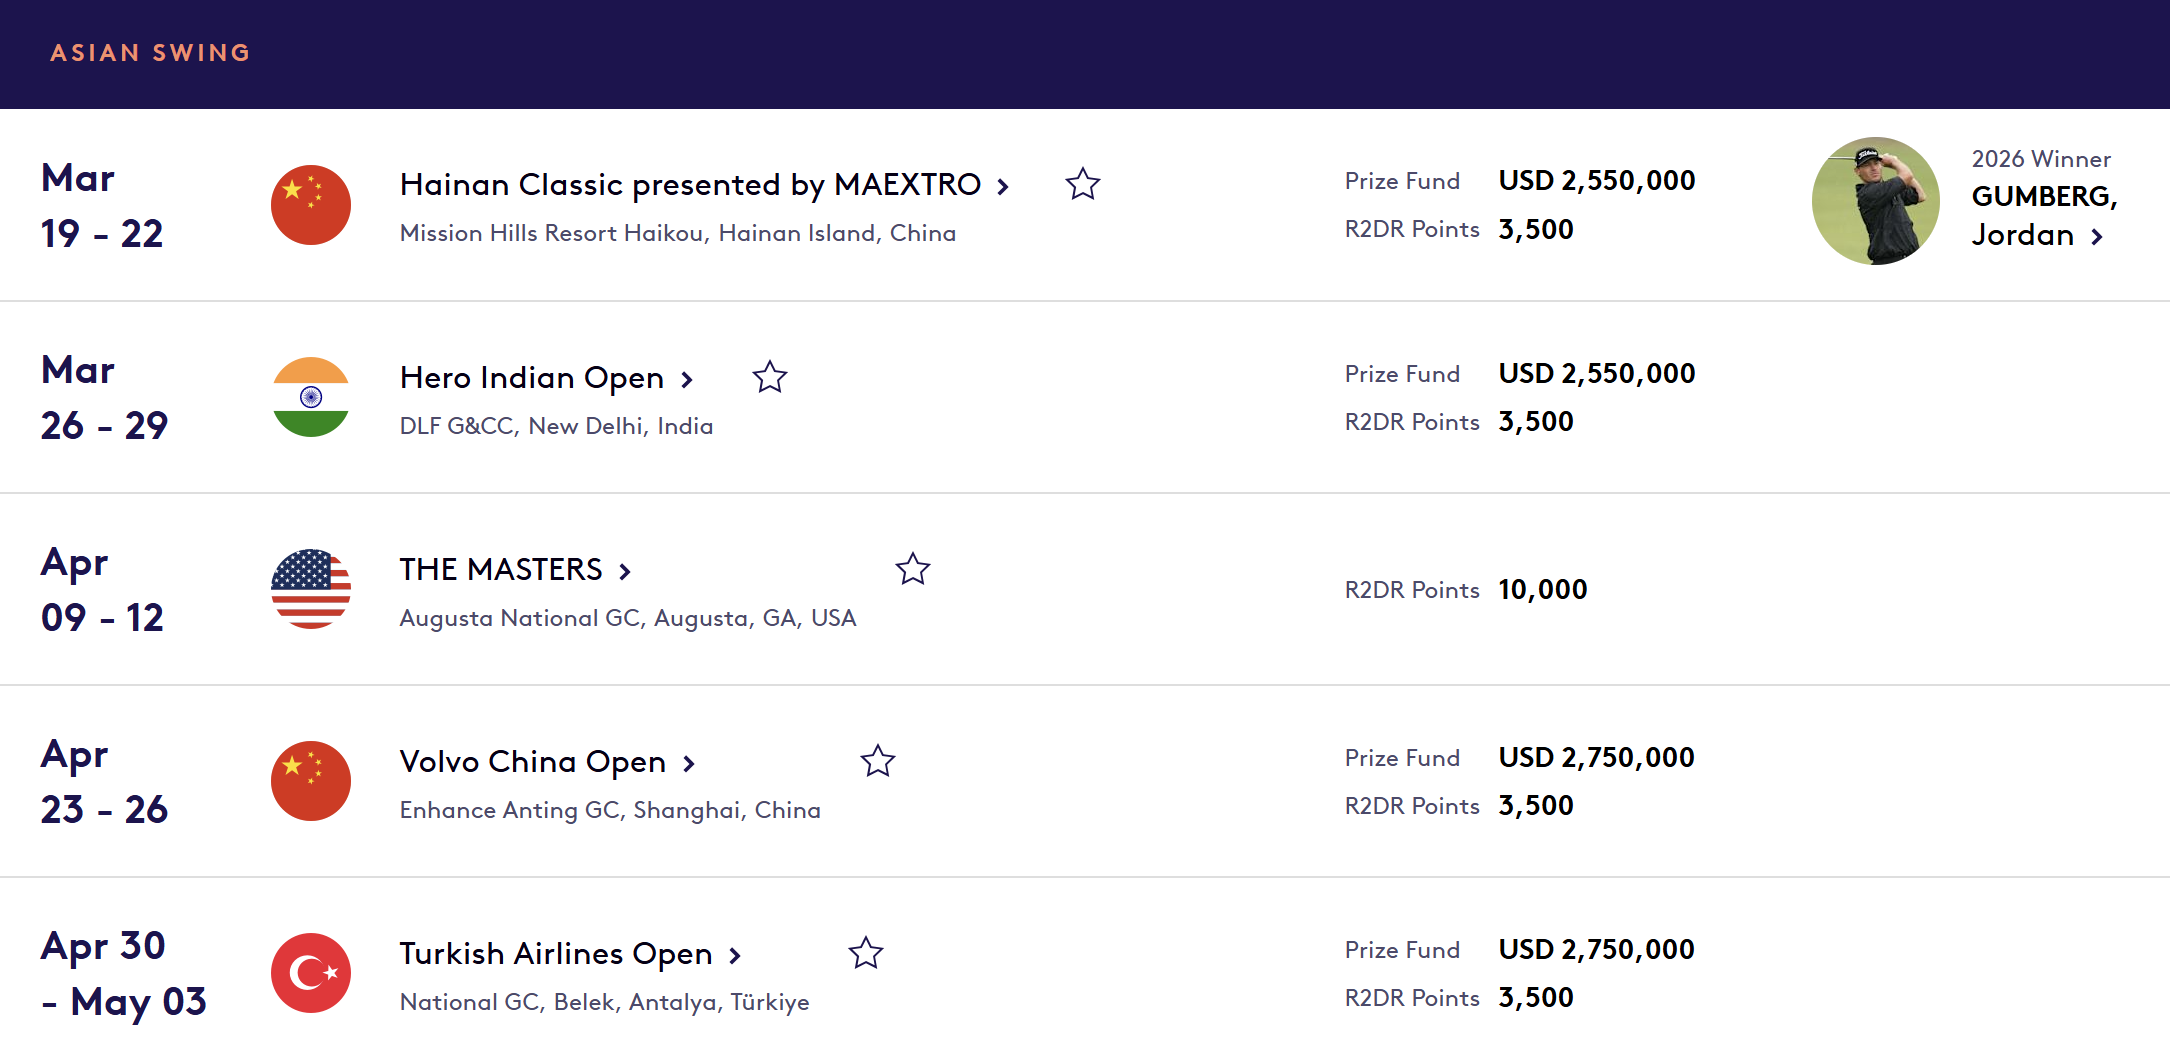This screenshot has width=2170, height=1062.
Task: Go to THE MASTERS tournament page
Action: (x=501, y=570)
